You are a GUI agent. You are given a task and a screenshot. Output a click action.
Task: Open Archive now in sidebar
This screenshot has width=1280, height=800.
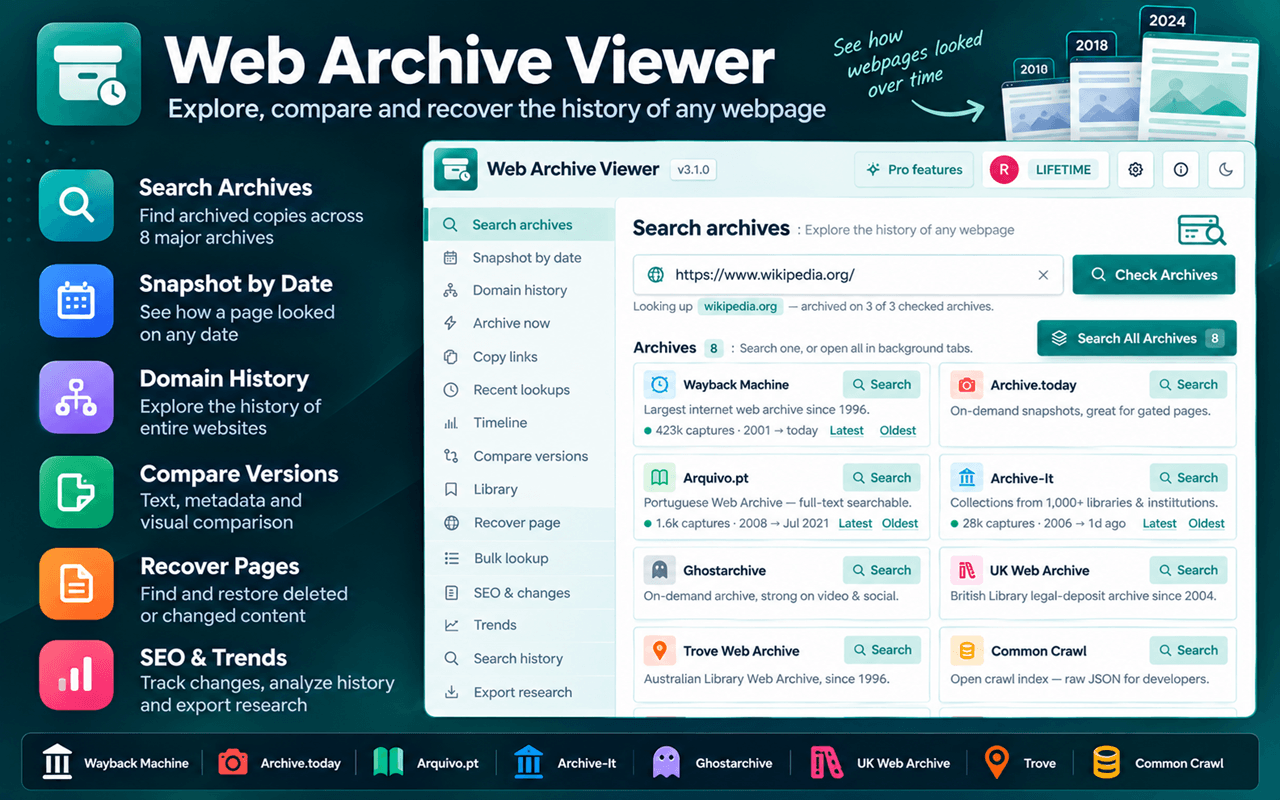(520, 323)
